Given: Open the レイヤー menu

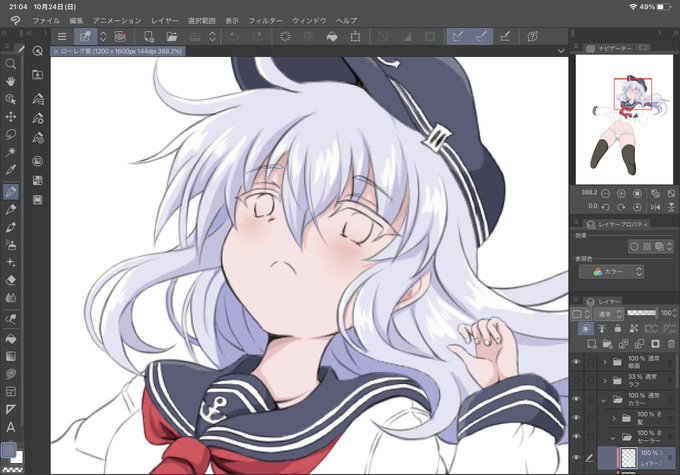Looking at the screenshot, I should [165, 20].
